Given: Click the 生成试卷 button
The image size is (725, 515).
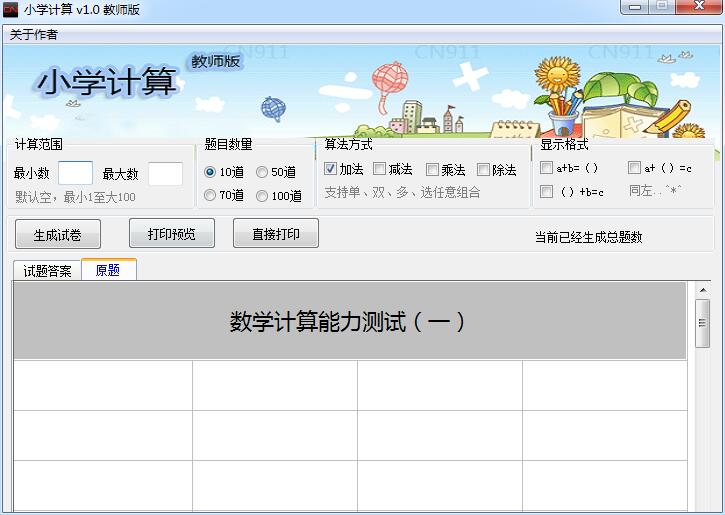Looking at the screenshot, I should point(58,234).
